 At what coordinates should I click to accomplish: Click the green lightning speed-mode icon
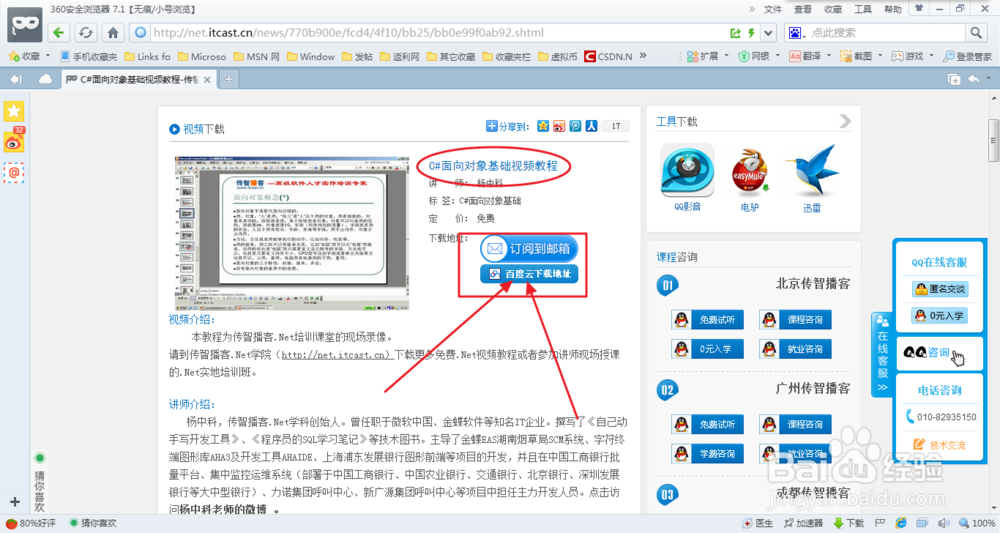[x=751, y=33]
